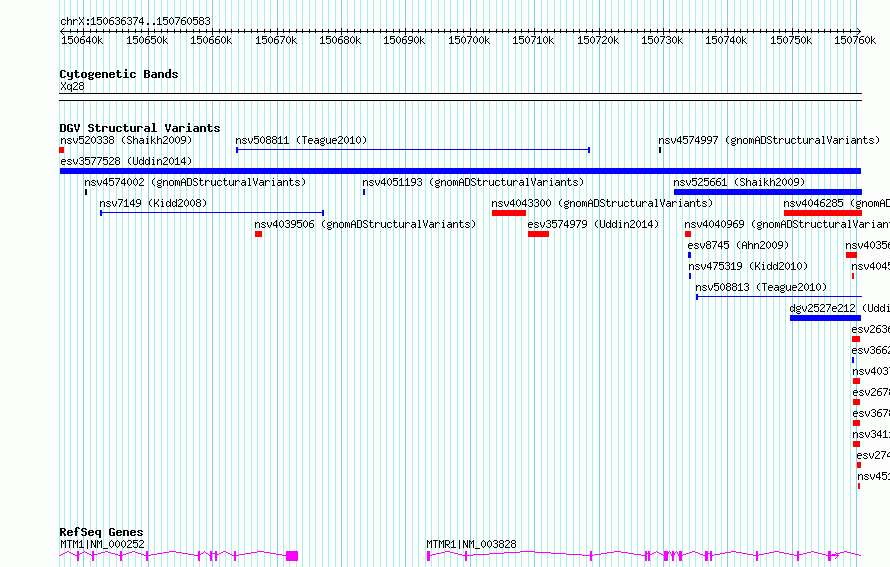Select the Cytogenetic Bands track title
890x567 pixels.
(x=119, y=74)
